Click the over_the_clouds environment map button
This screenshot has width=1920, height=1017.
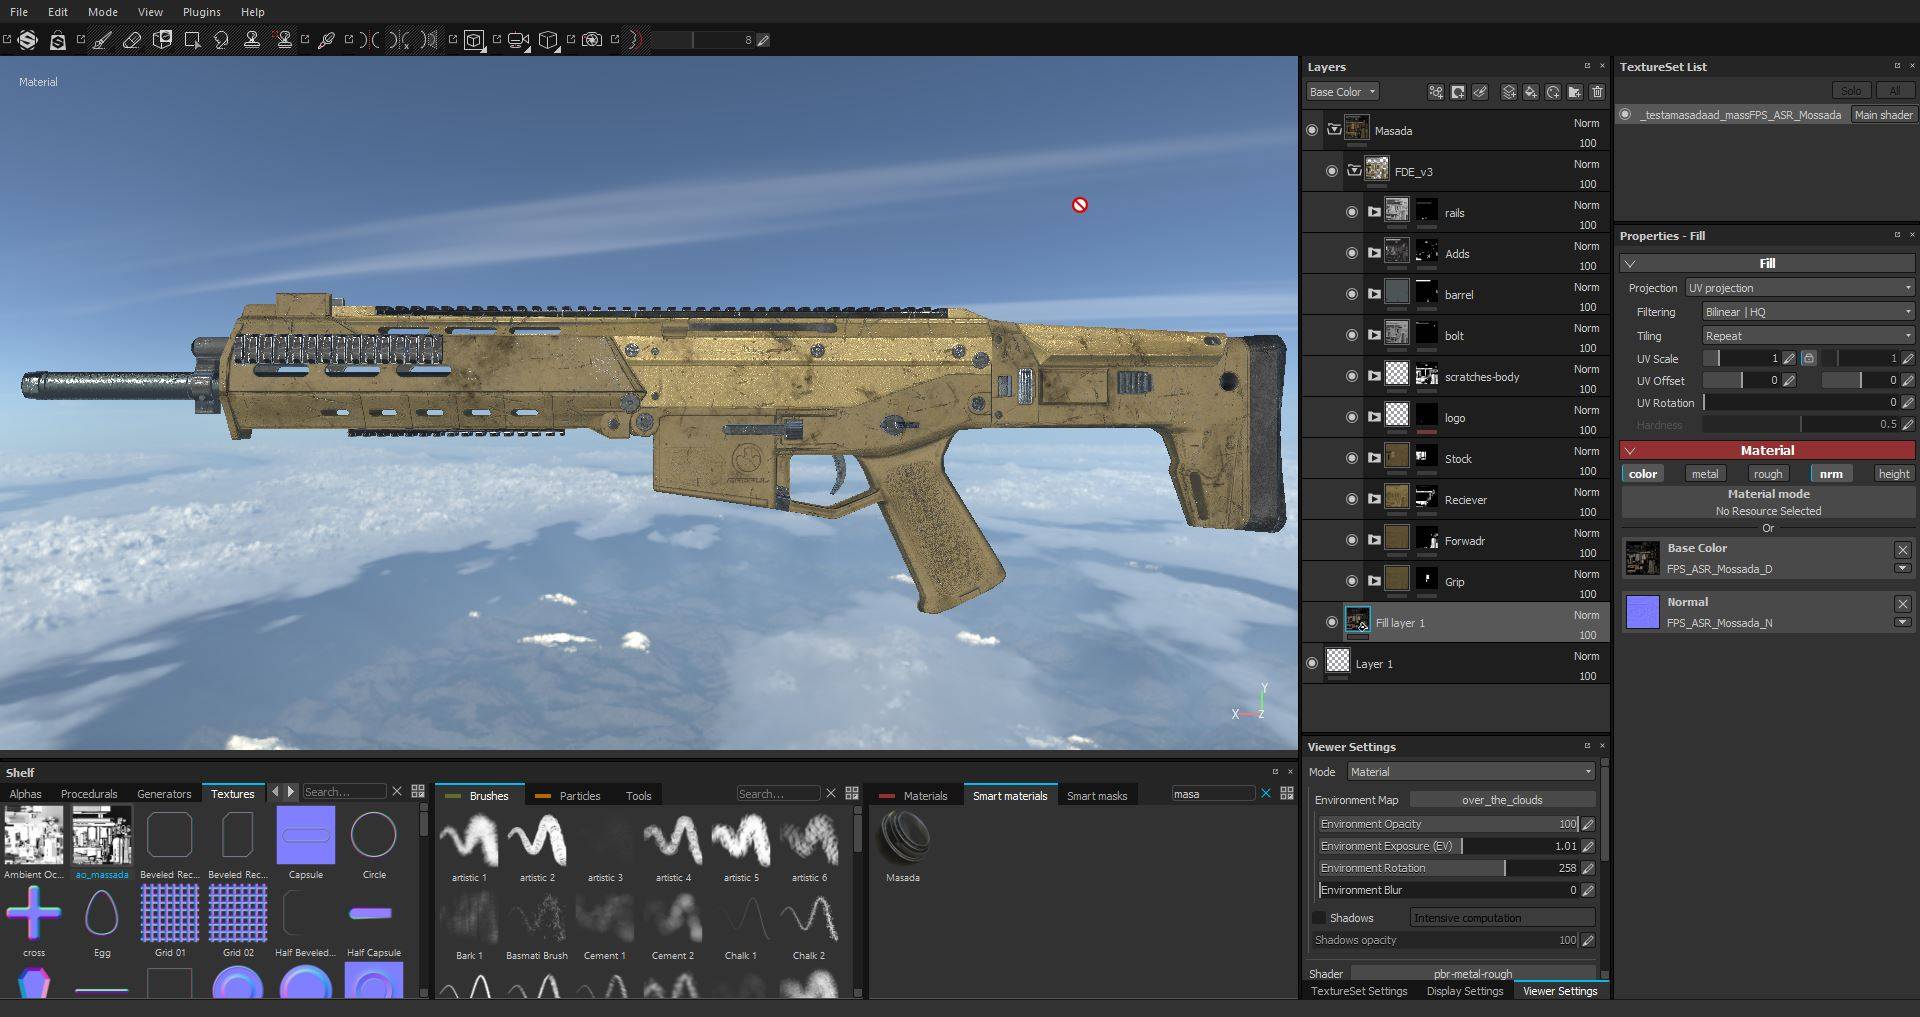pyautogui.click(x=1502, y=800)
